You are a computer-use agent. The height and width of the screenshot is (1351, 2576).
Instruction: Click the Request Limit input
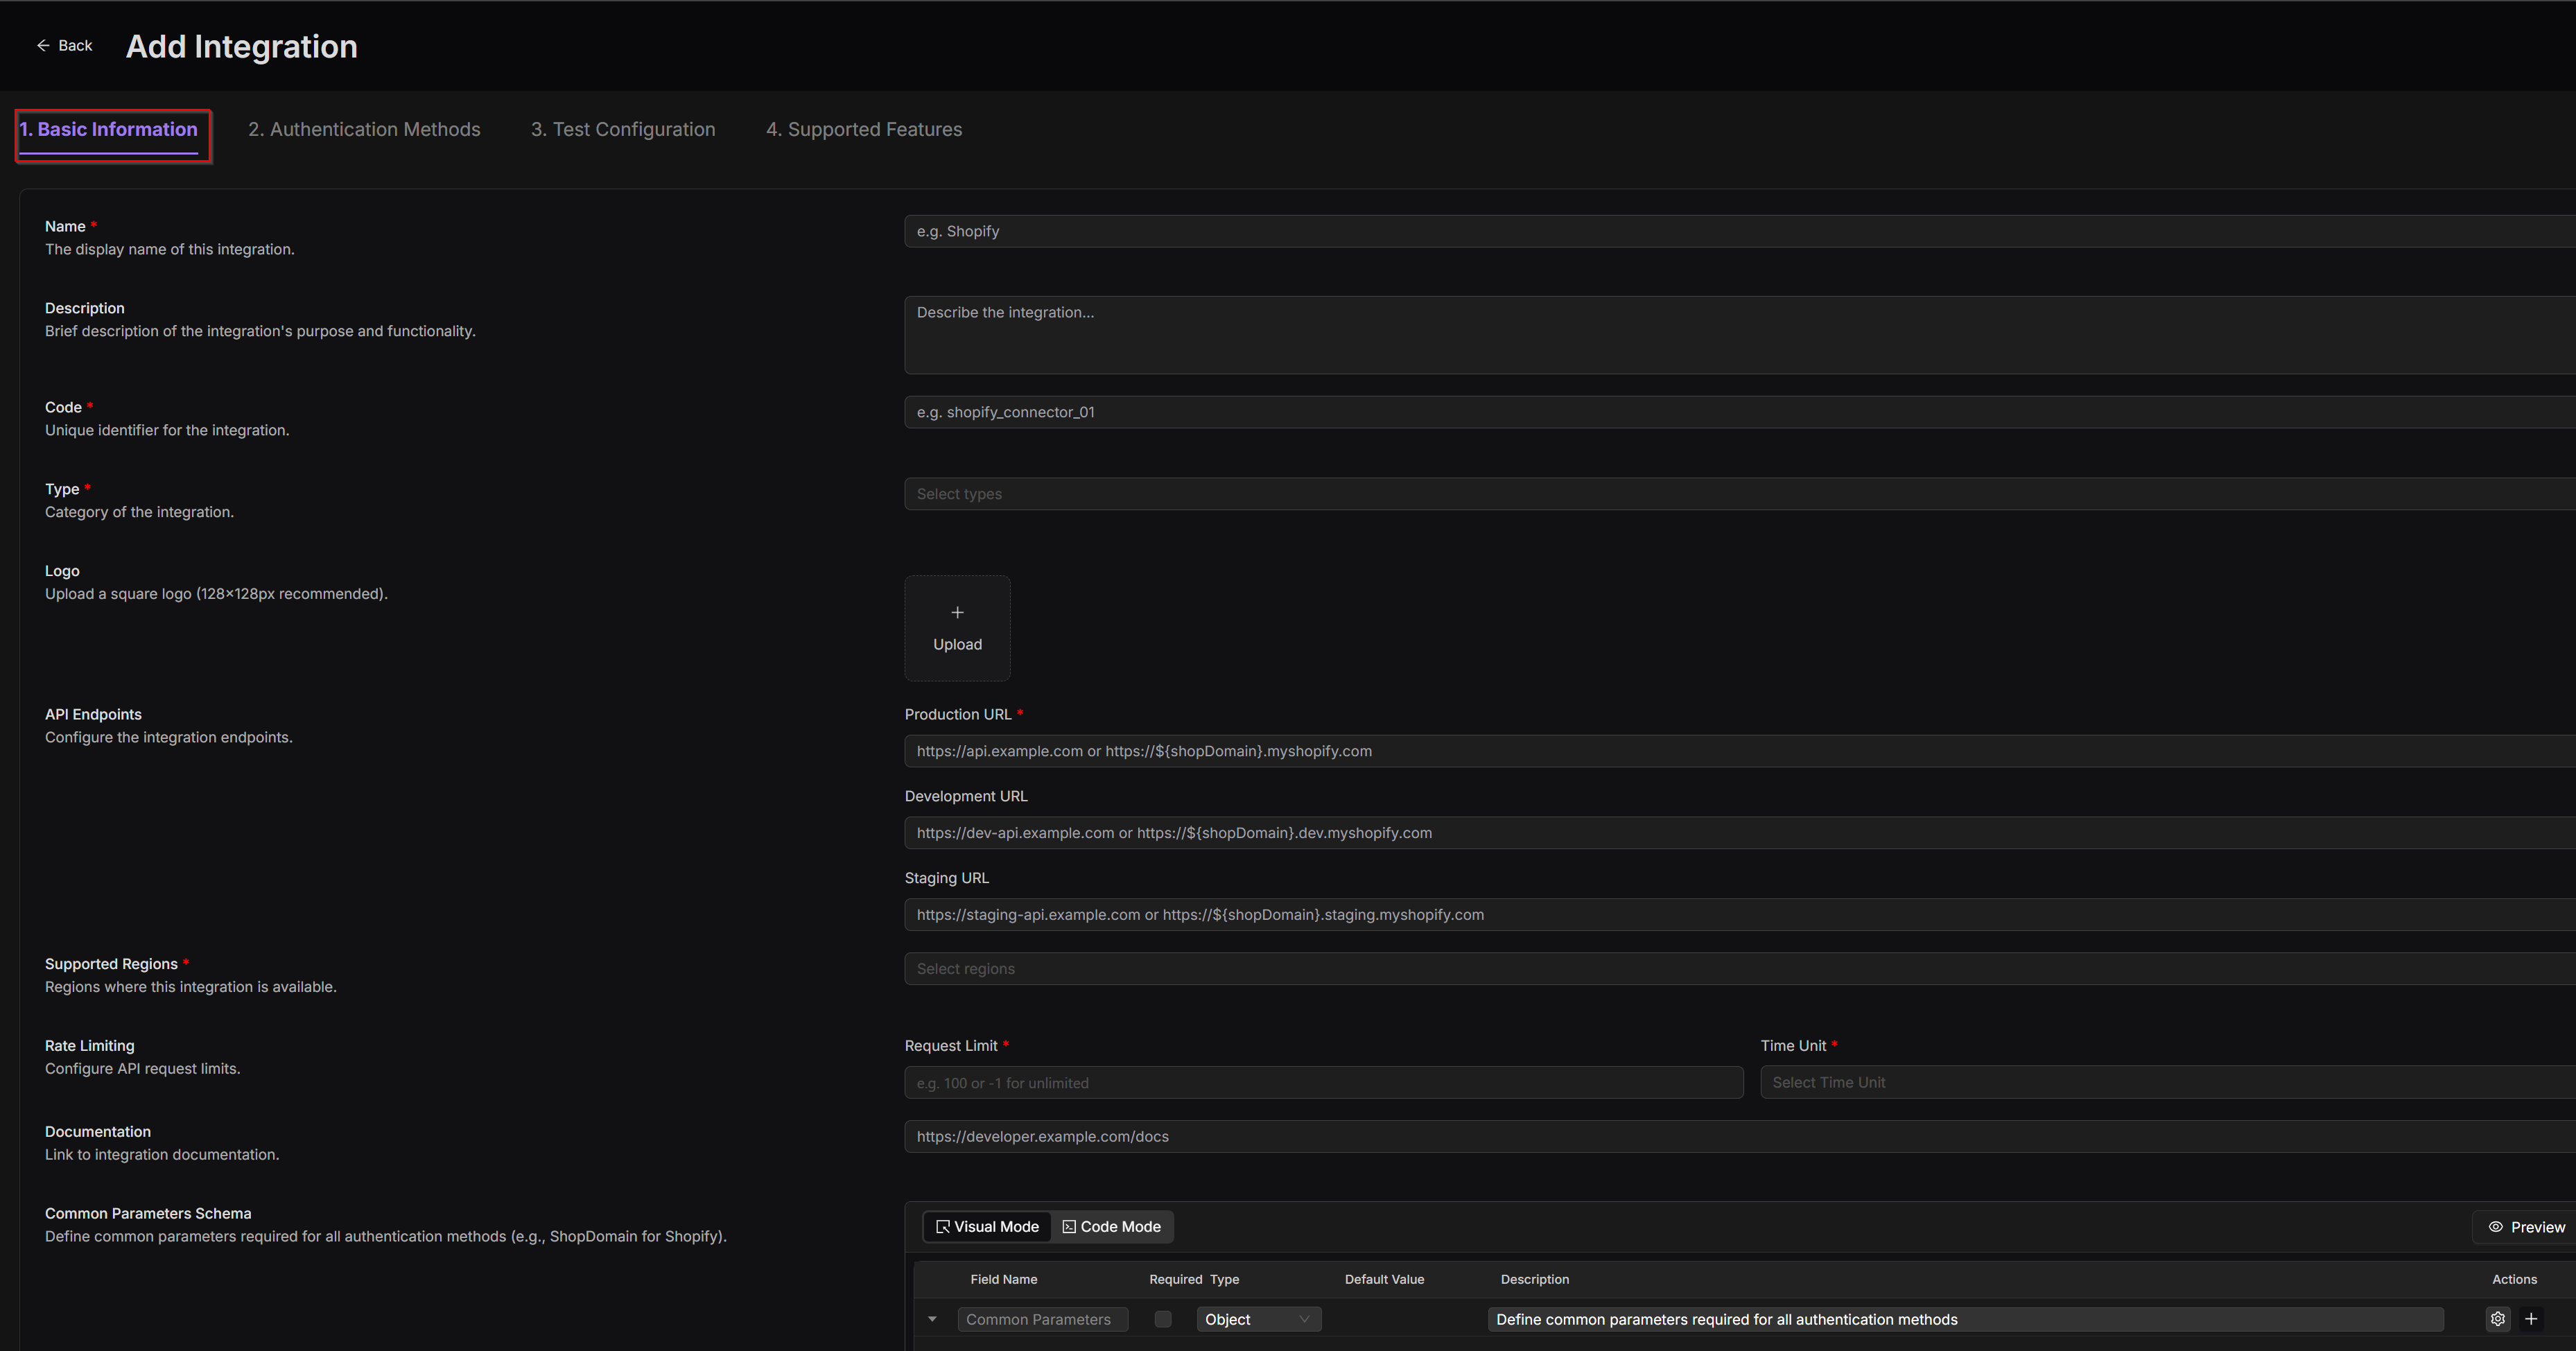[1323, 1083]
